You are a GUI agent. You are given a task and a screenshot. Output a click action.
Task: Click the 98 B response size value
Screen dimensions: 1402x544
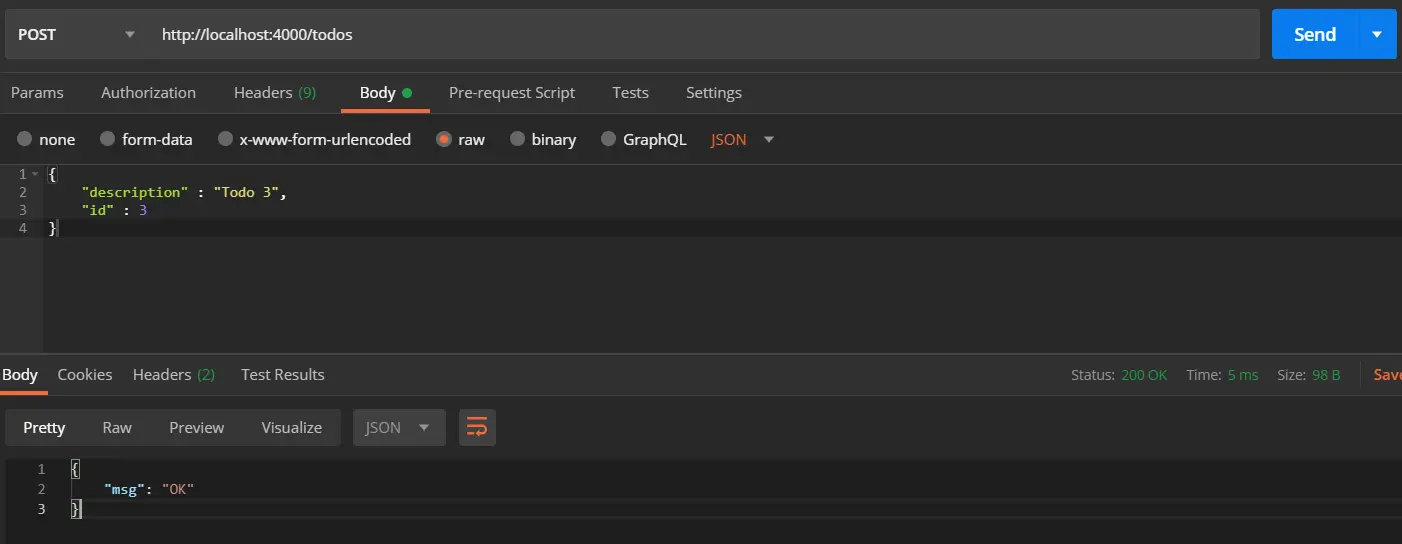pos(1326,375)
